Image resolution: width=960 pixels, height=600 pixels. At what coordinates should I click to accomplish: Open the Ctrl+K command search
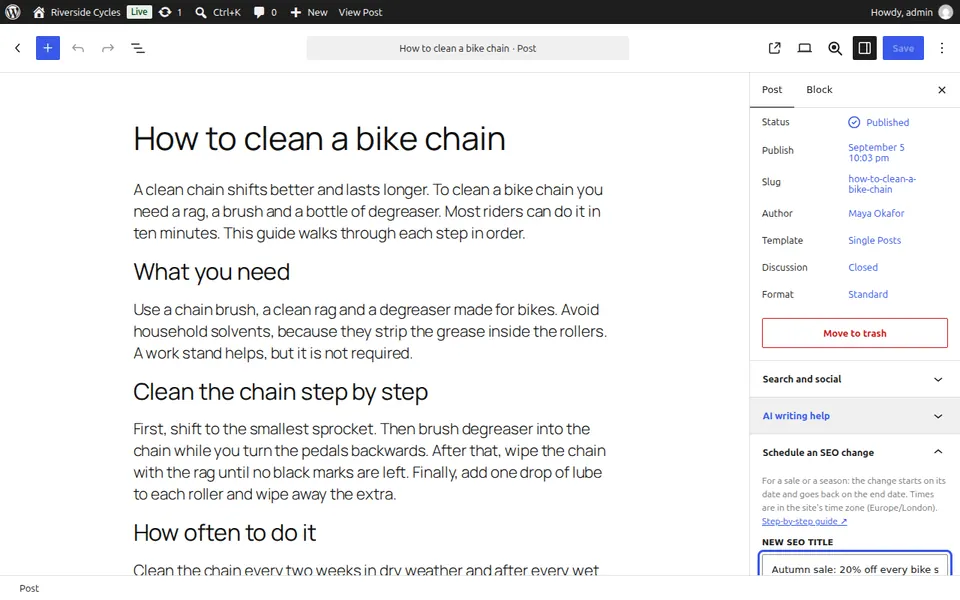pyautogui.click(x=218, y=12)
